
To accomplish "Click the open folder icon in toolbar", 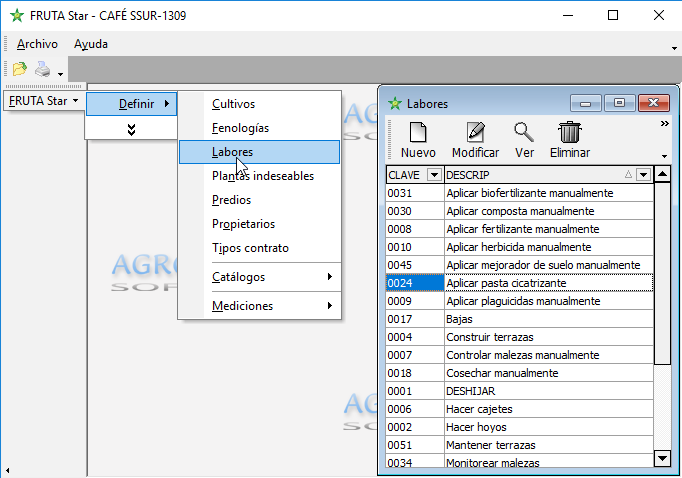I will [20, 69].
